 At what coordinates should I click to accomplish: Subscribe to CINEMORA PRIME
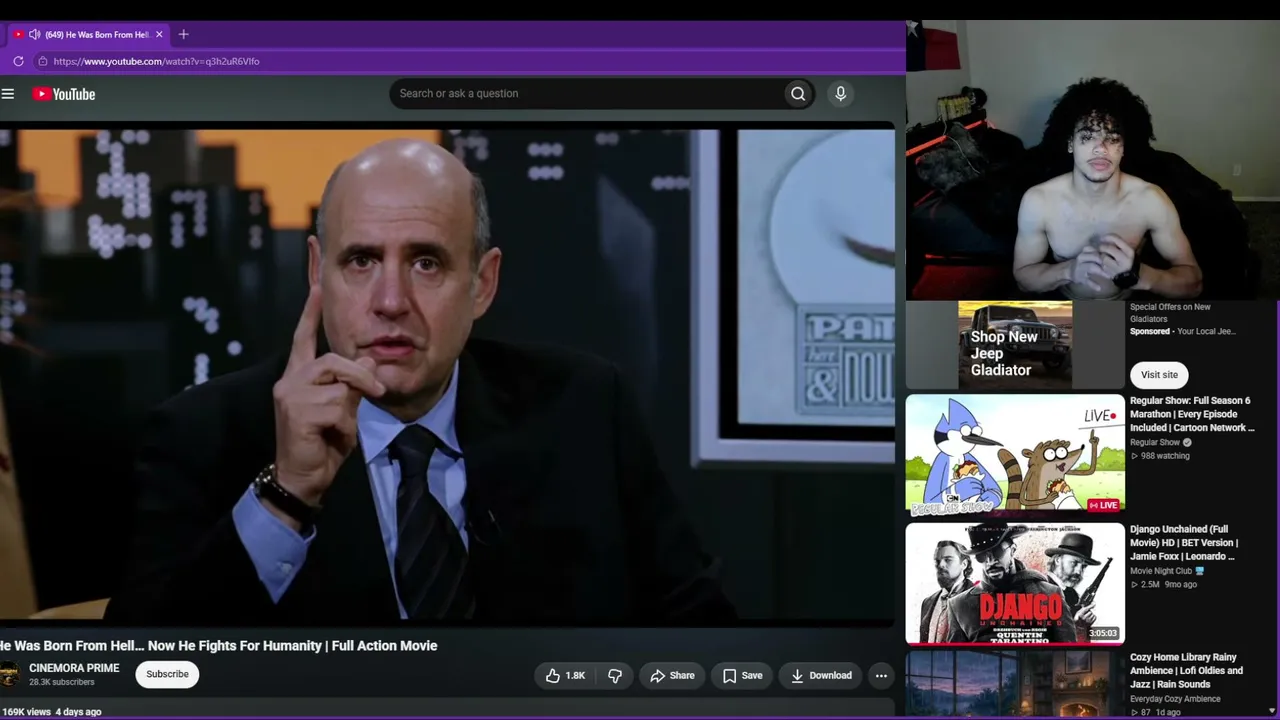click(167, 674)
